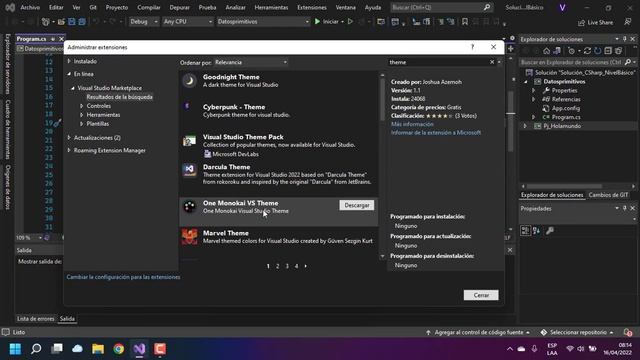
Task: Click the Cerrar button
Action: click(481, 295)
